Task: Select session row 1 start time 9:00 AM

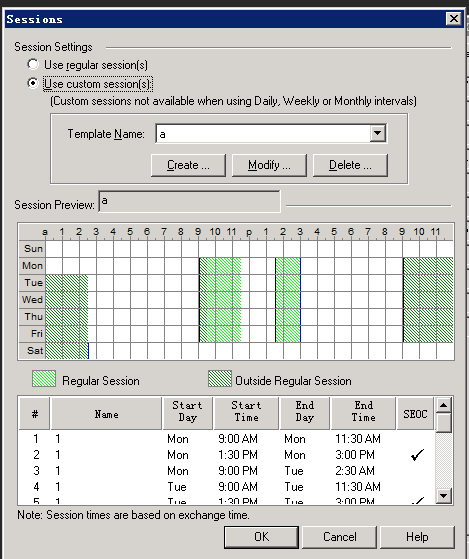Action: 238,439
